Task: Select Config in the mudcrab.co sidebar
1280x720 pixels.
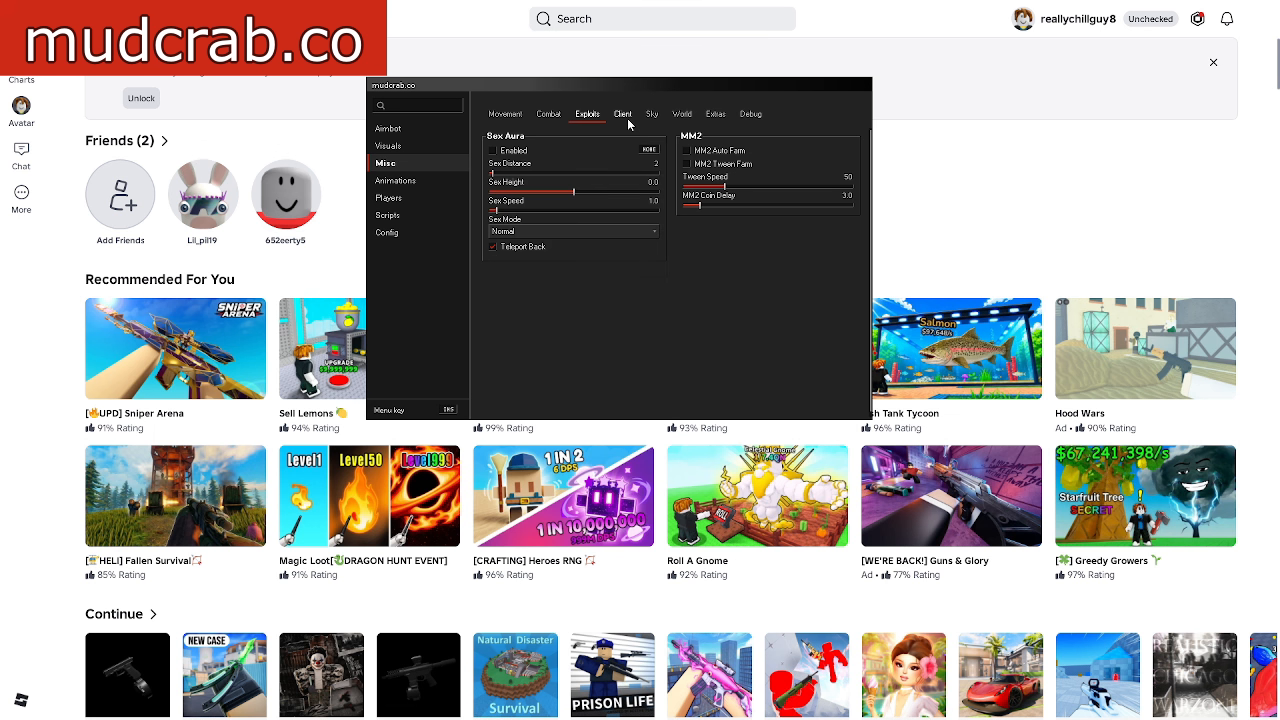Action: coord(386,233)
